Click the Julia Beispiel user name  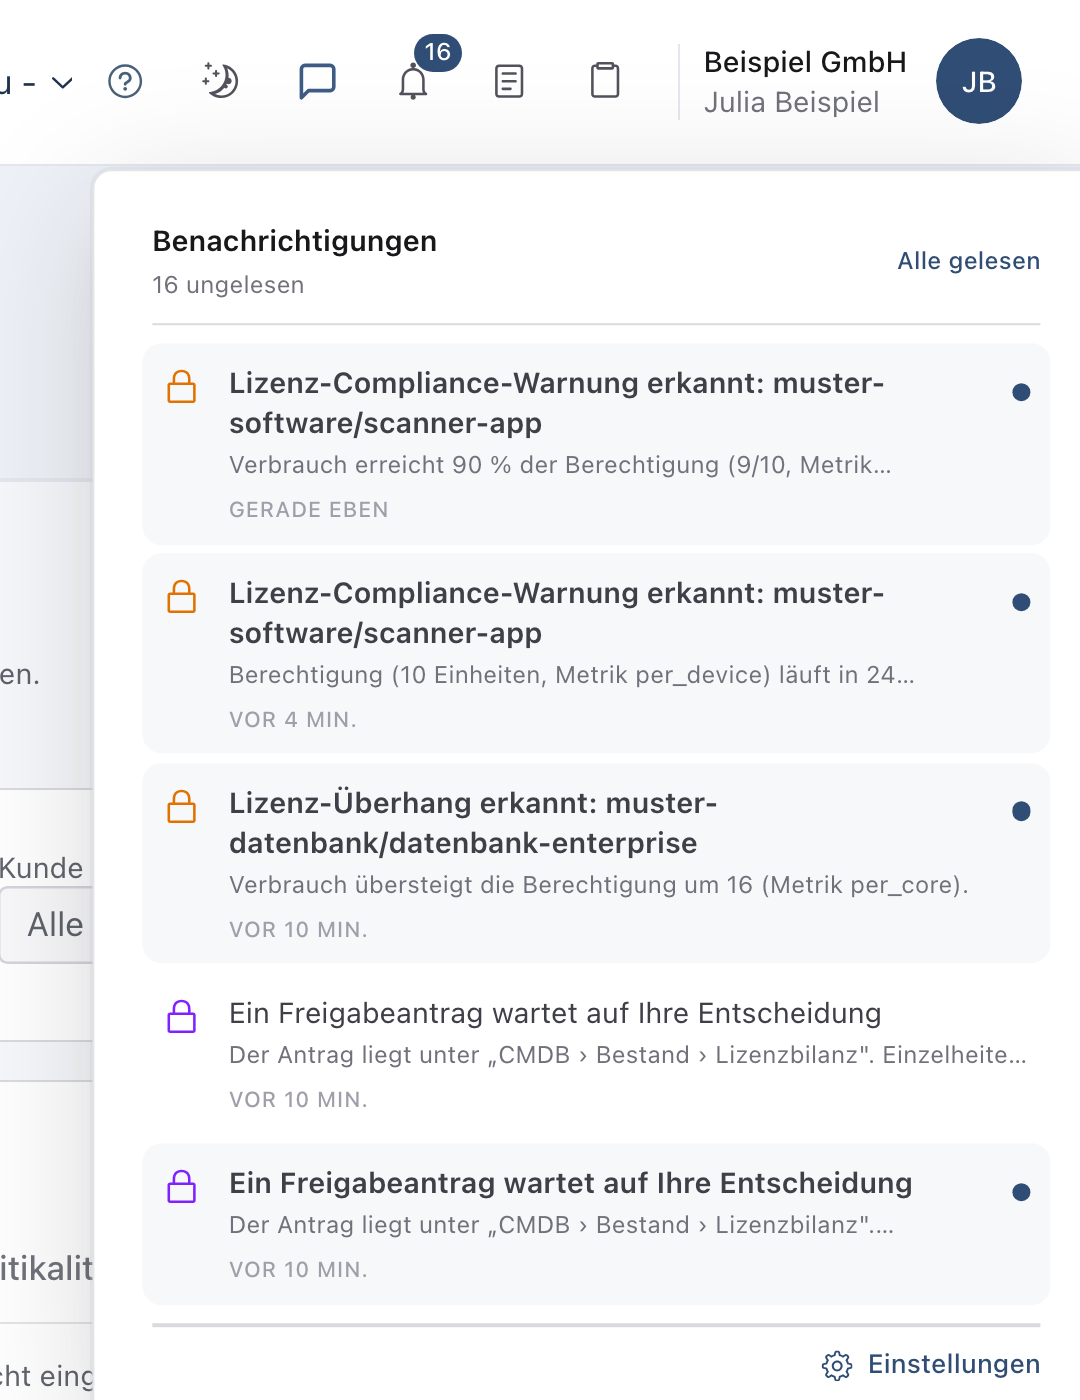pyautogui.click(x=792, y=102)
